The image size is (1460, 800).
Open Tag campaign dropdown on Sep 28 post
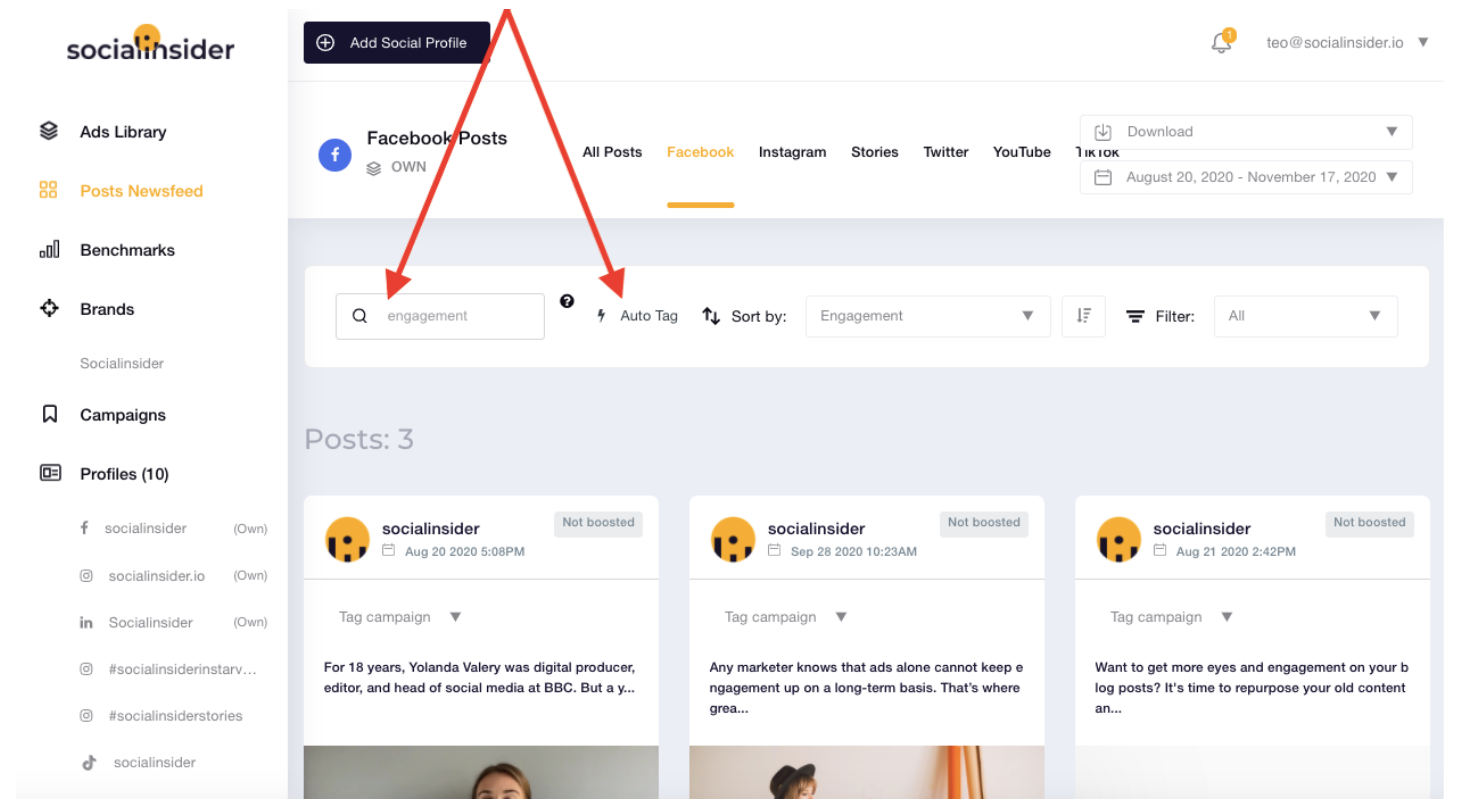pyautogui.click(x=786, y=617)
